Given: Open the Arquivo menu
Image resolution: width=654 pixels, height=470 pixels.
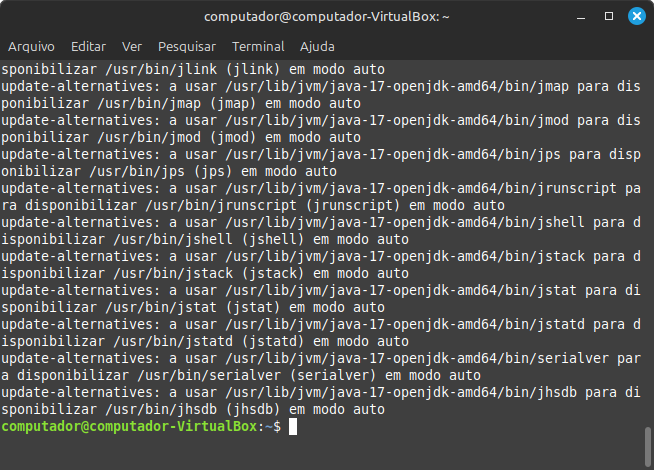Looking at the screenshot, I should pos(31,47).
